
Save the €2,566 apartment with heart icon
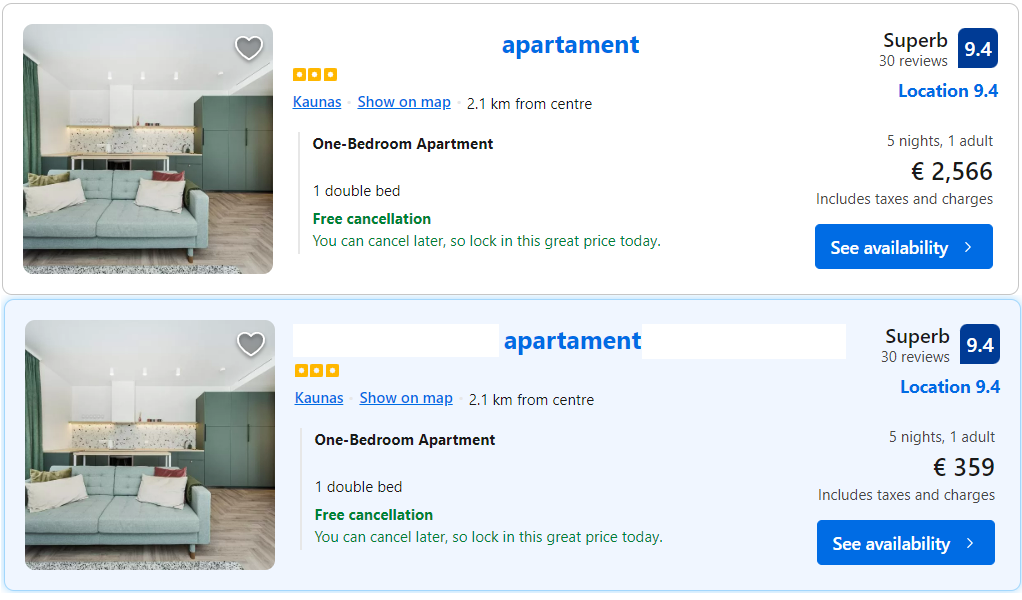248,48
